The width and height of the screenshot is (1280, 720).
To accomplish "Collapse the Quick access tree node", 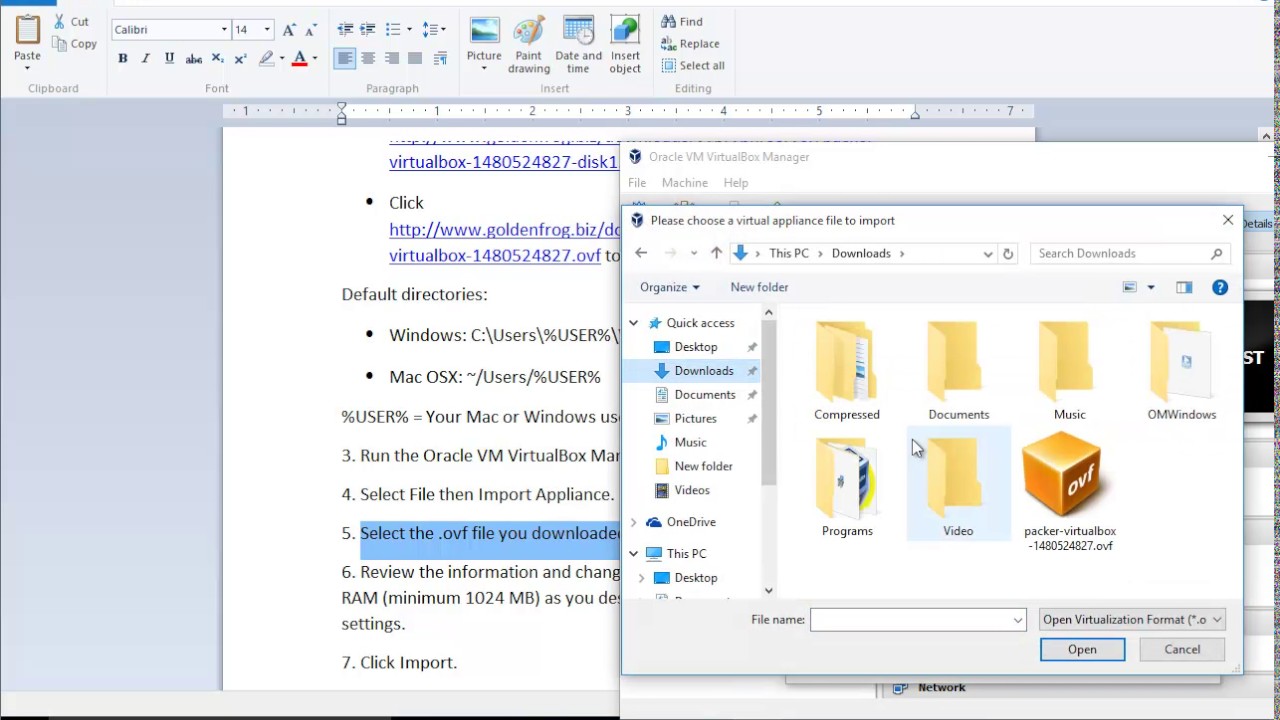I will pos(633,323).
